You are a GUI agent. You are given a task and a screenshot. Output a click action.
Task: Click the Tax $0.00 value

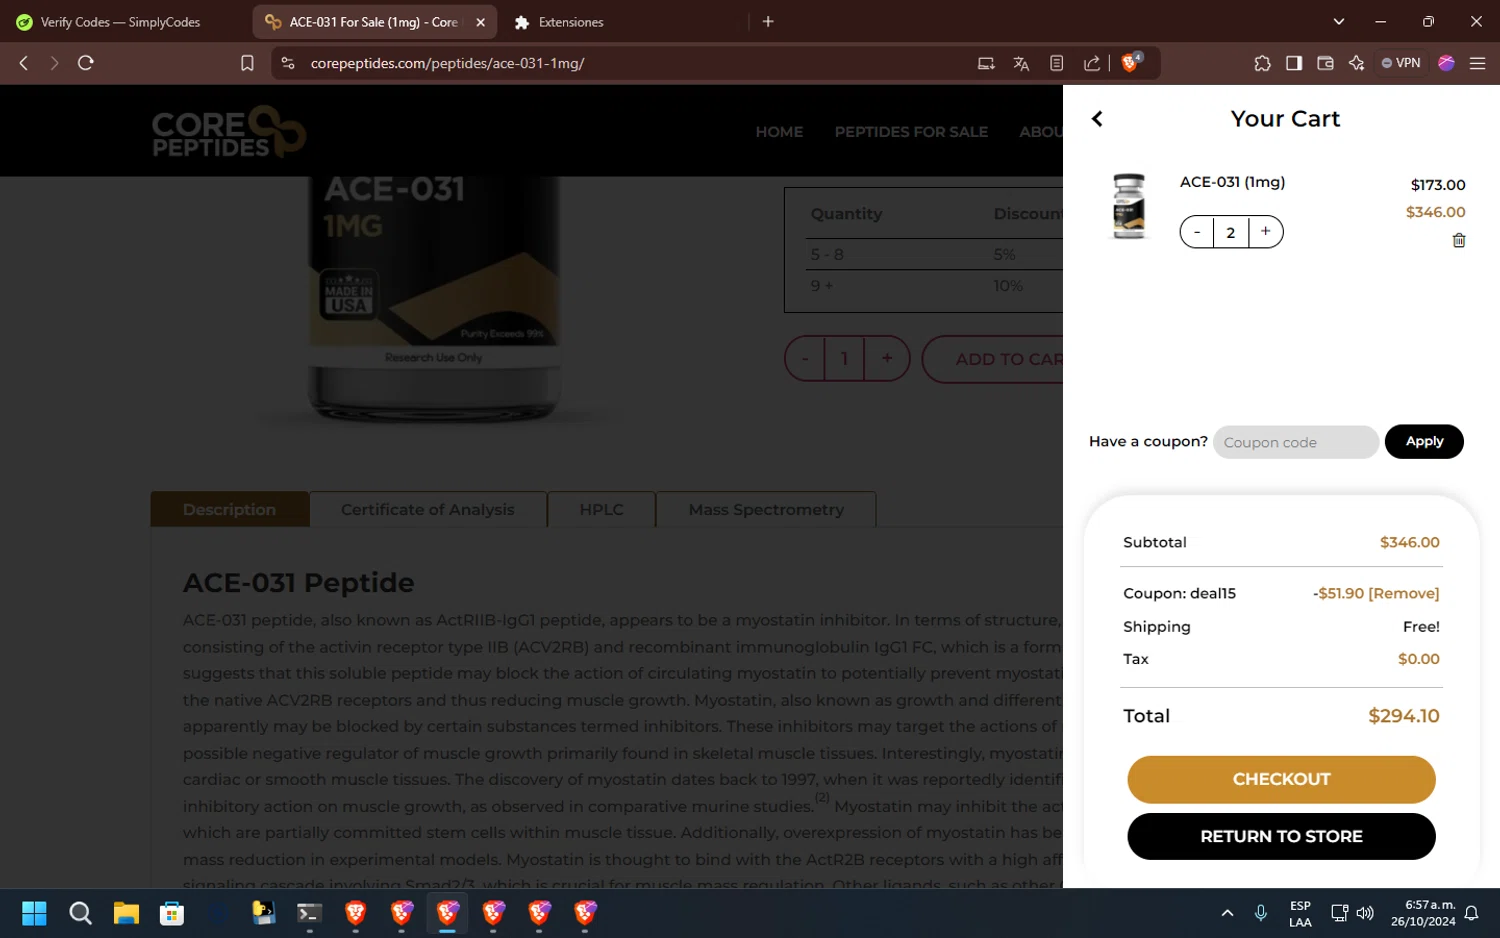[1419, 659]
